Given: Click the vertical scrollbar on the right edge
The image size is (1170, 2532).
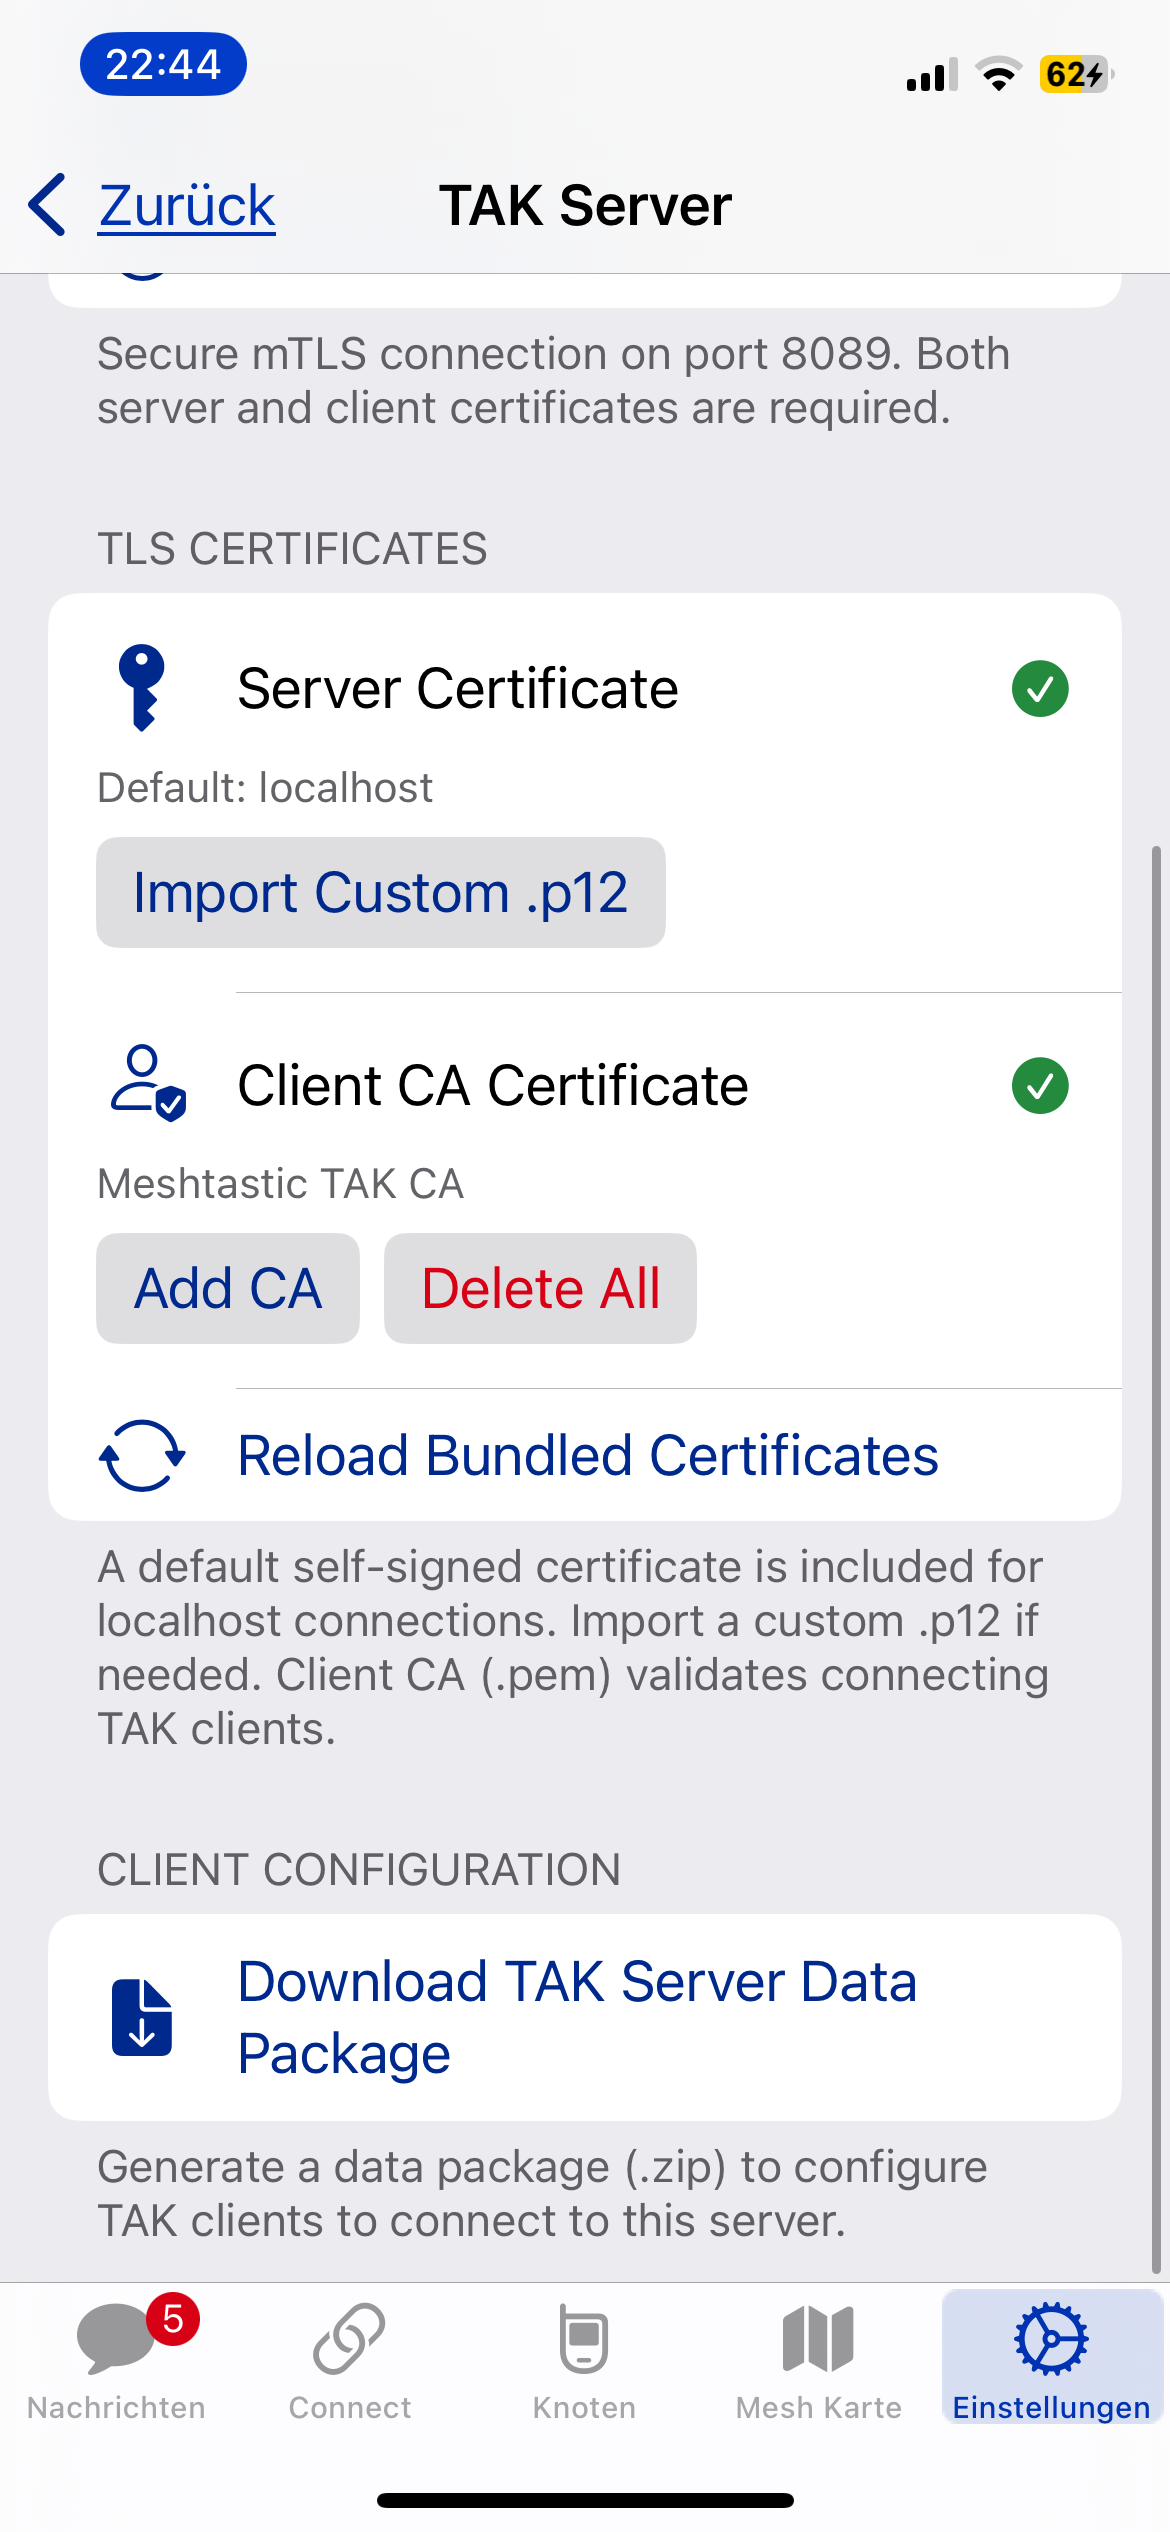Looking at the screenshot, I should (1156, 1560).
